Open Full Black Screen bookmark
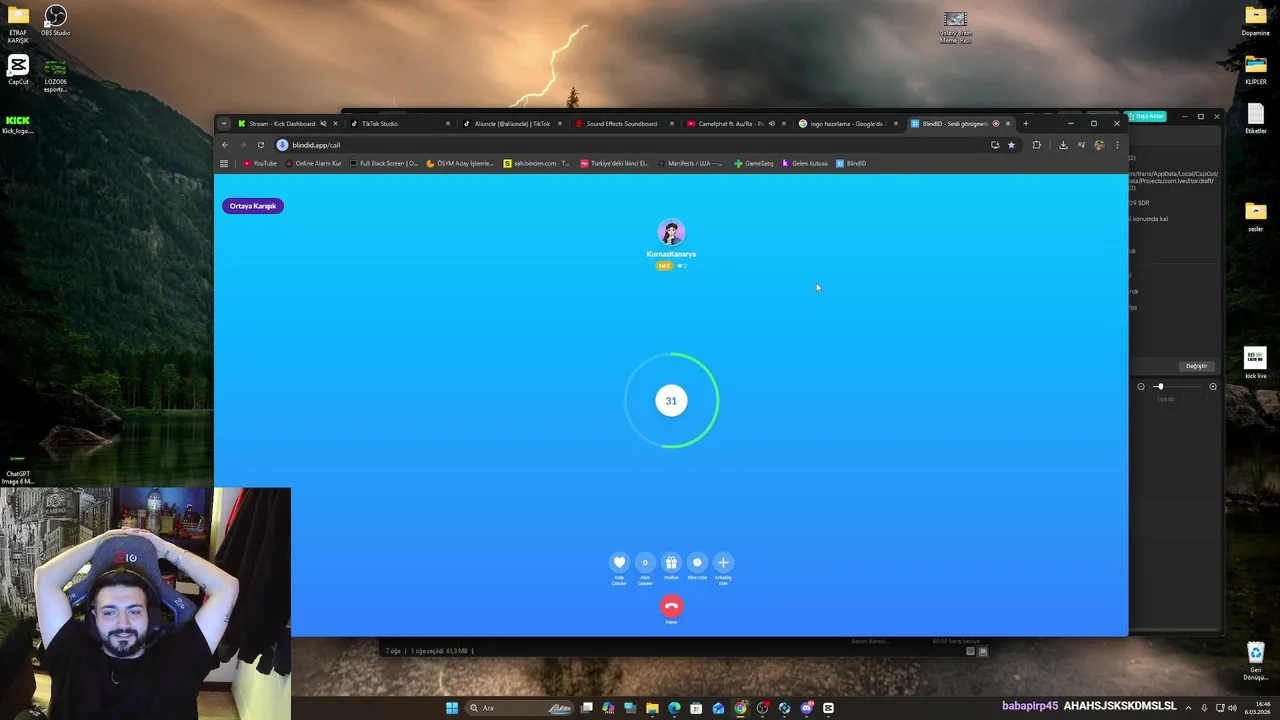The image size is (1280, 720). [x=384, y=163]
